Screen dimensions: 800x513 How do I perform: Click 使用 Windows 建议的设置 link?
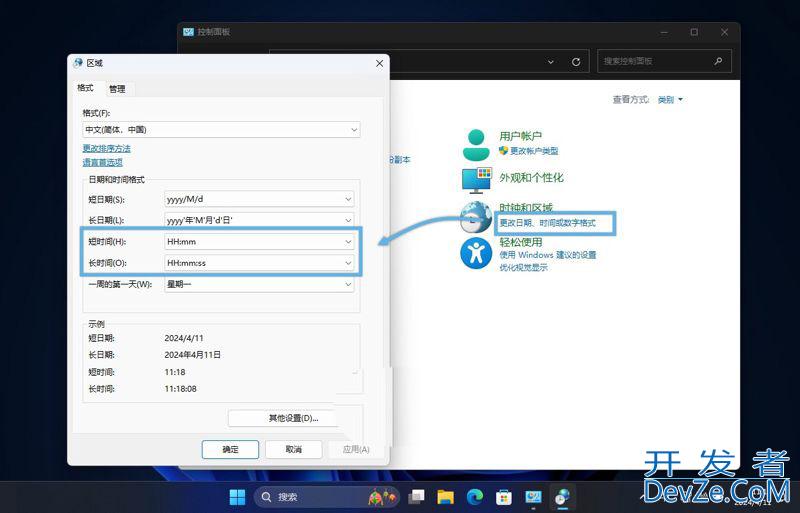click(548, 255)
